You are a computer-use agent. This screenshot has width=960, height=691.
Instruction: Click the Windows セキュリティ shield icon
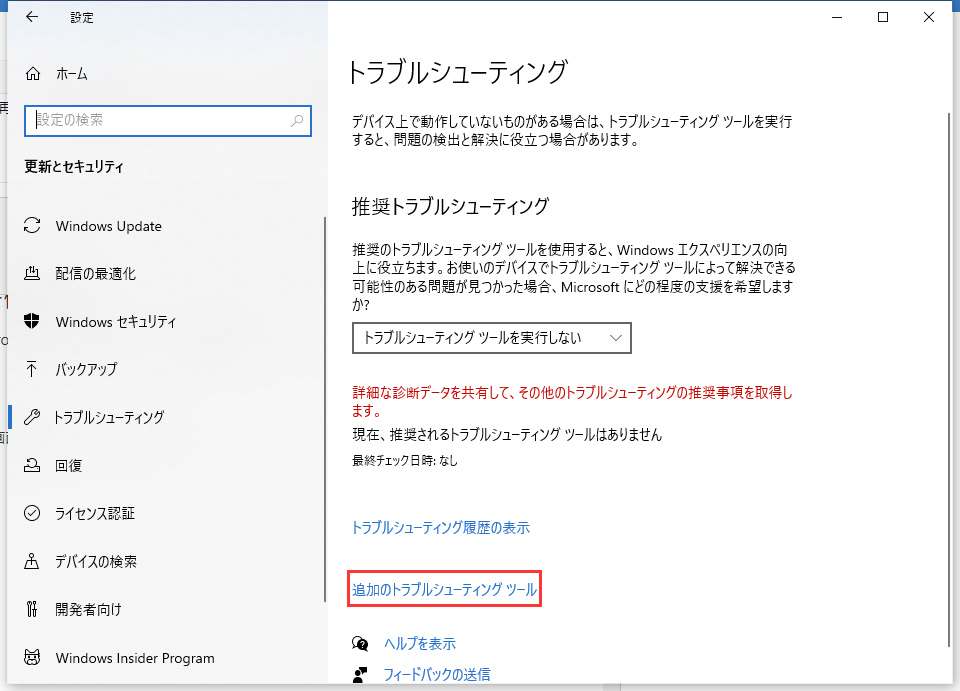[x=32, y=322]
